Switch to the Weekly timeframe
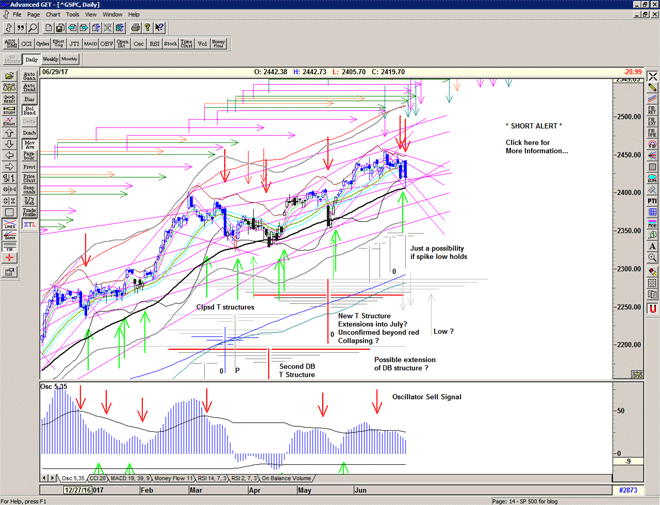The width and height of the screenshot is (660, 505). [x=51, y=60]
